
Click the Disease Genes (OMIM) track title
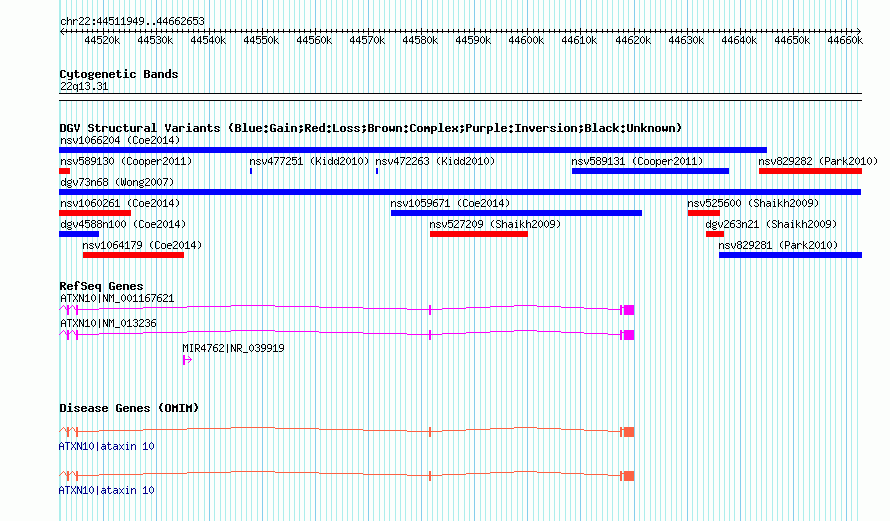pyautogui.click(x=129, y=408)
